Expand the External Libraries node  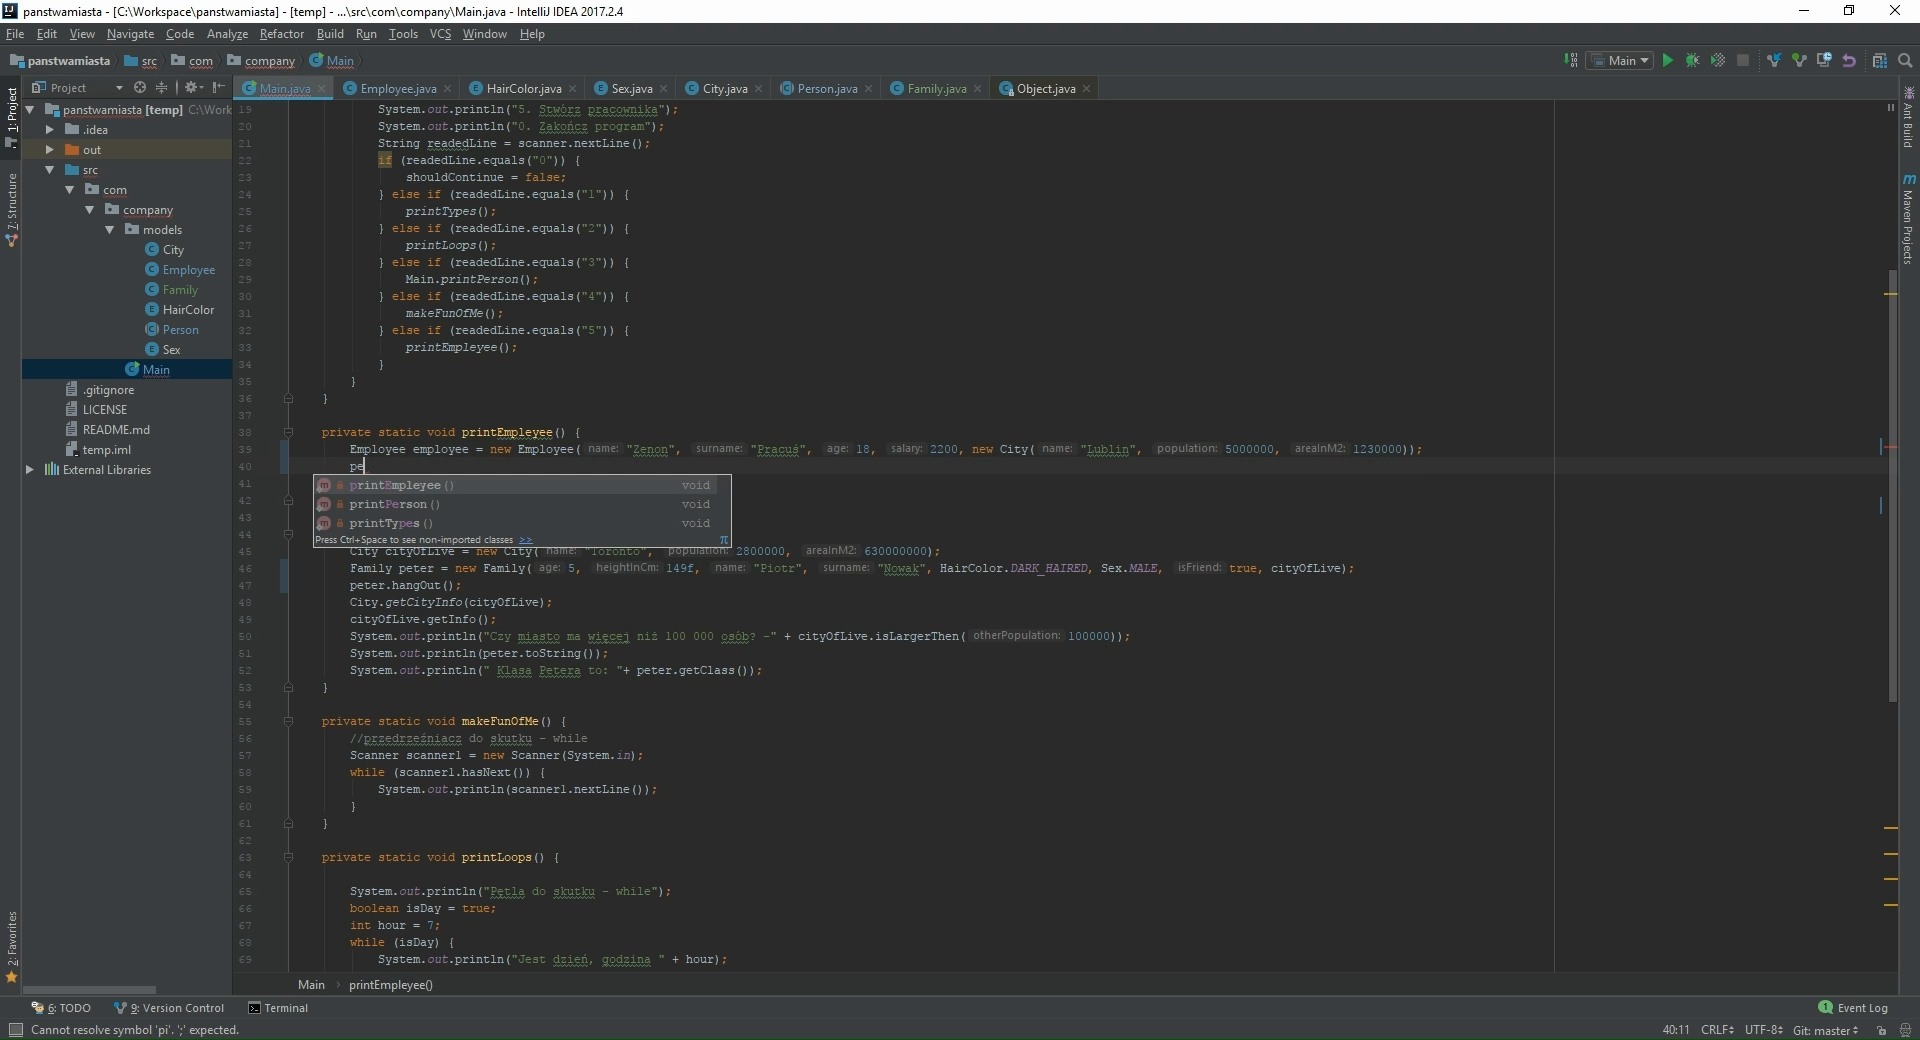pos(30,470)
